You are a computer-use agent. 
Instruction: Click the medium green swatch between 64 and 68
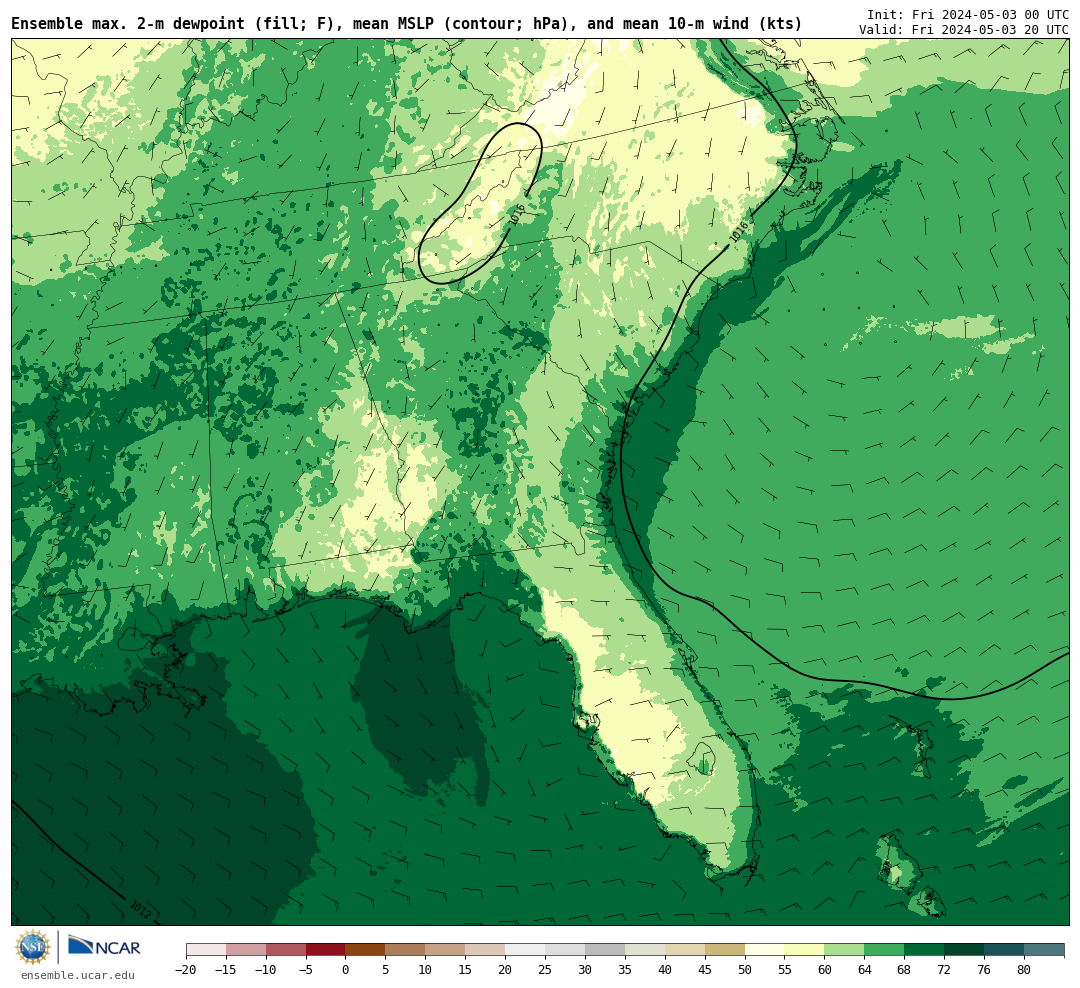click(884, 950)
